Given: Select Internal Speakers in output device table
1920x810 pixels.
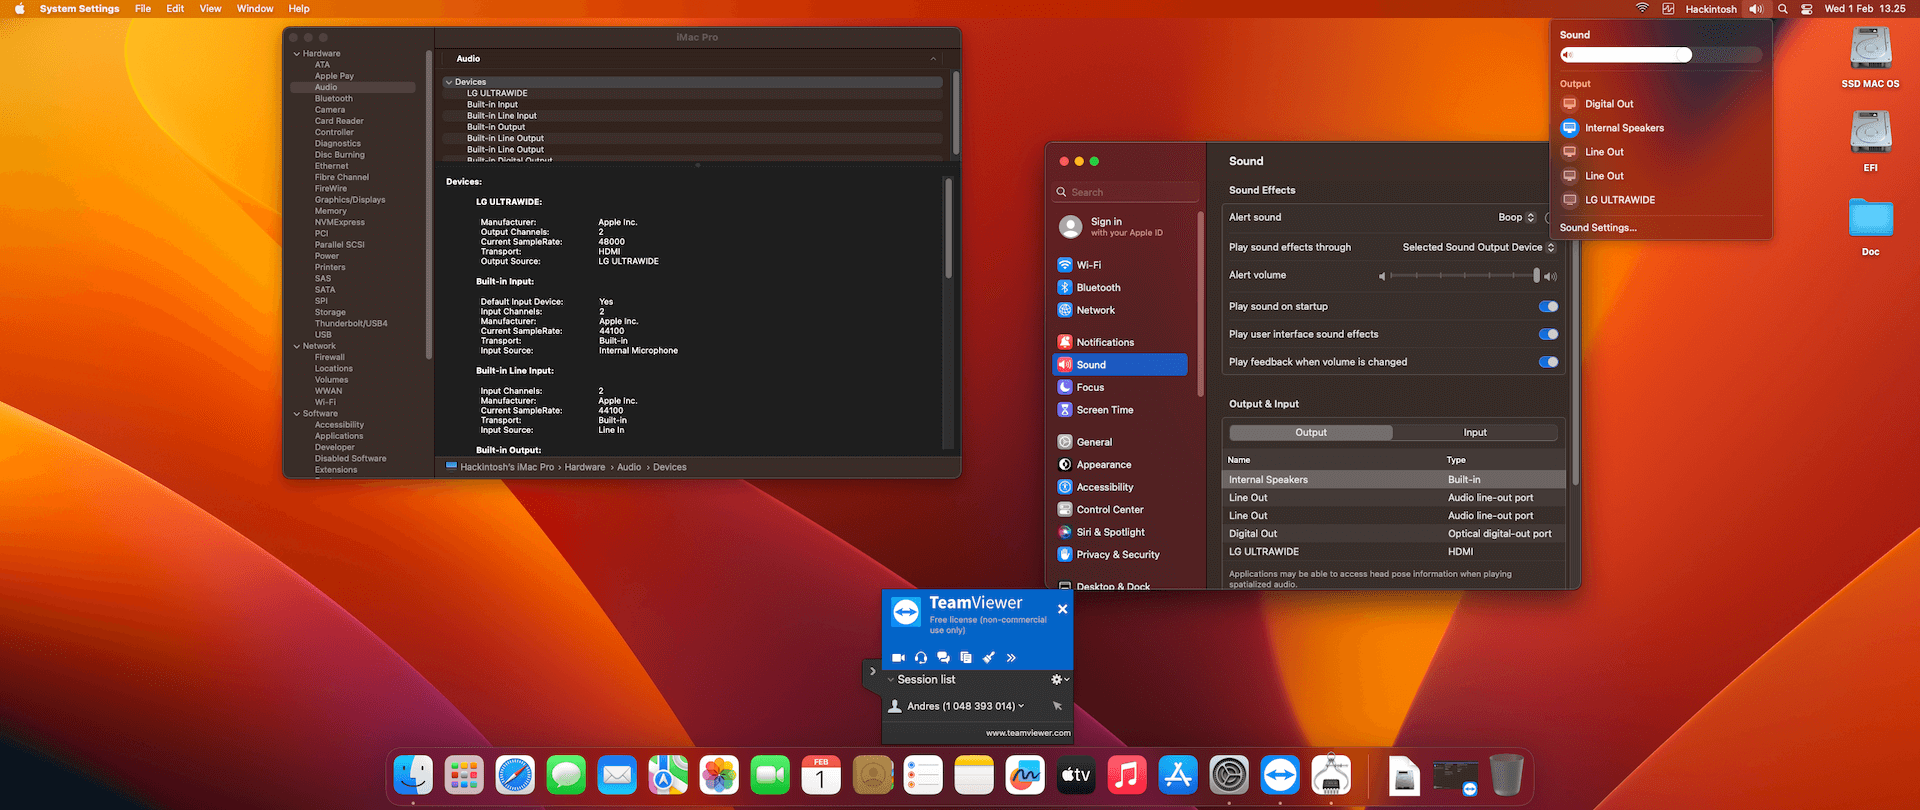Looking at the screenshot, I should click(1394, 480).
